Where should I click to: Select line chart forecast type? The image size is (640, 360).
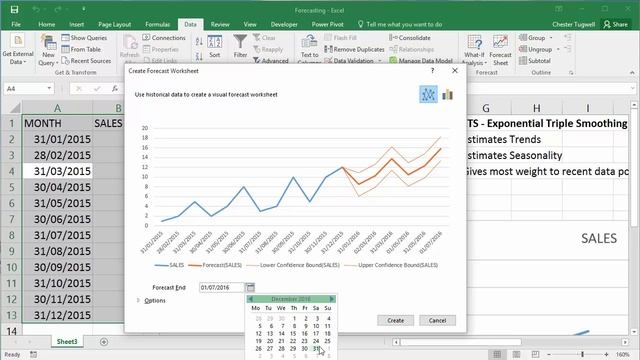click(x=428, y=94)
